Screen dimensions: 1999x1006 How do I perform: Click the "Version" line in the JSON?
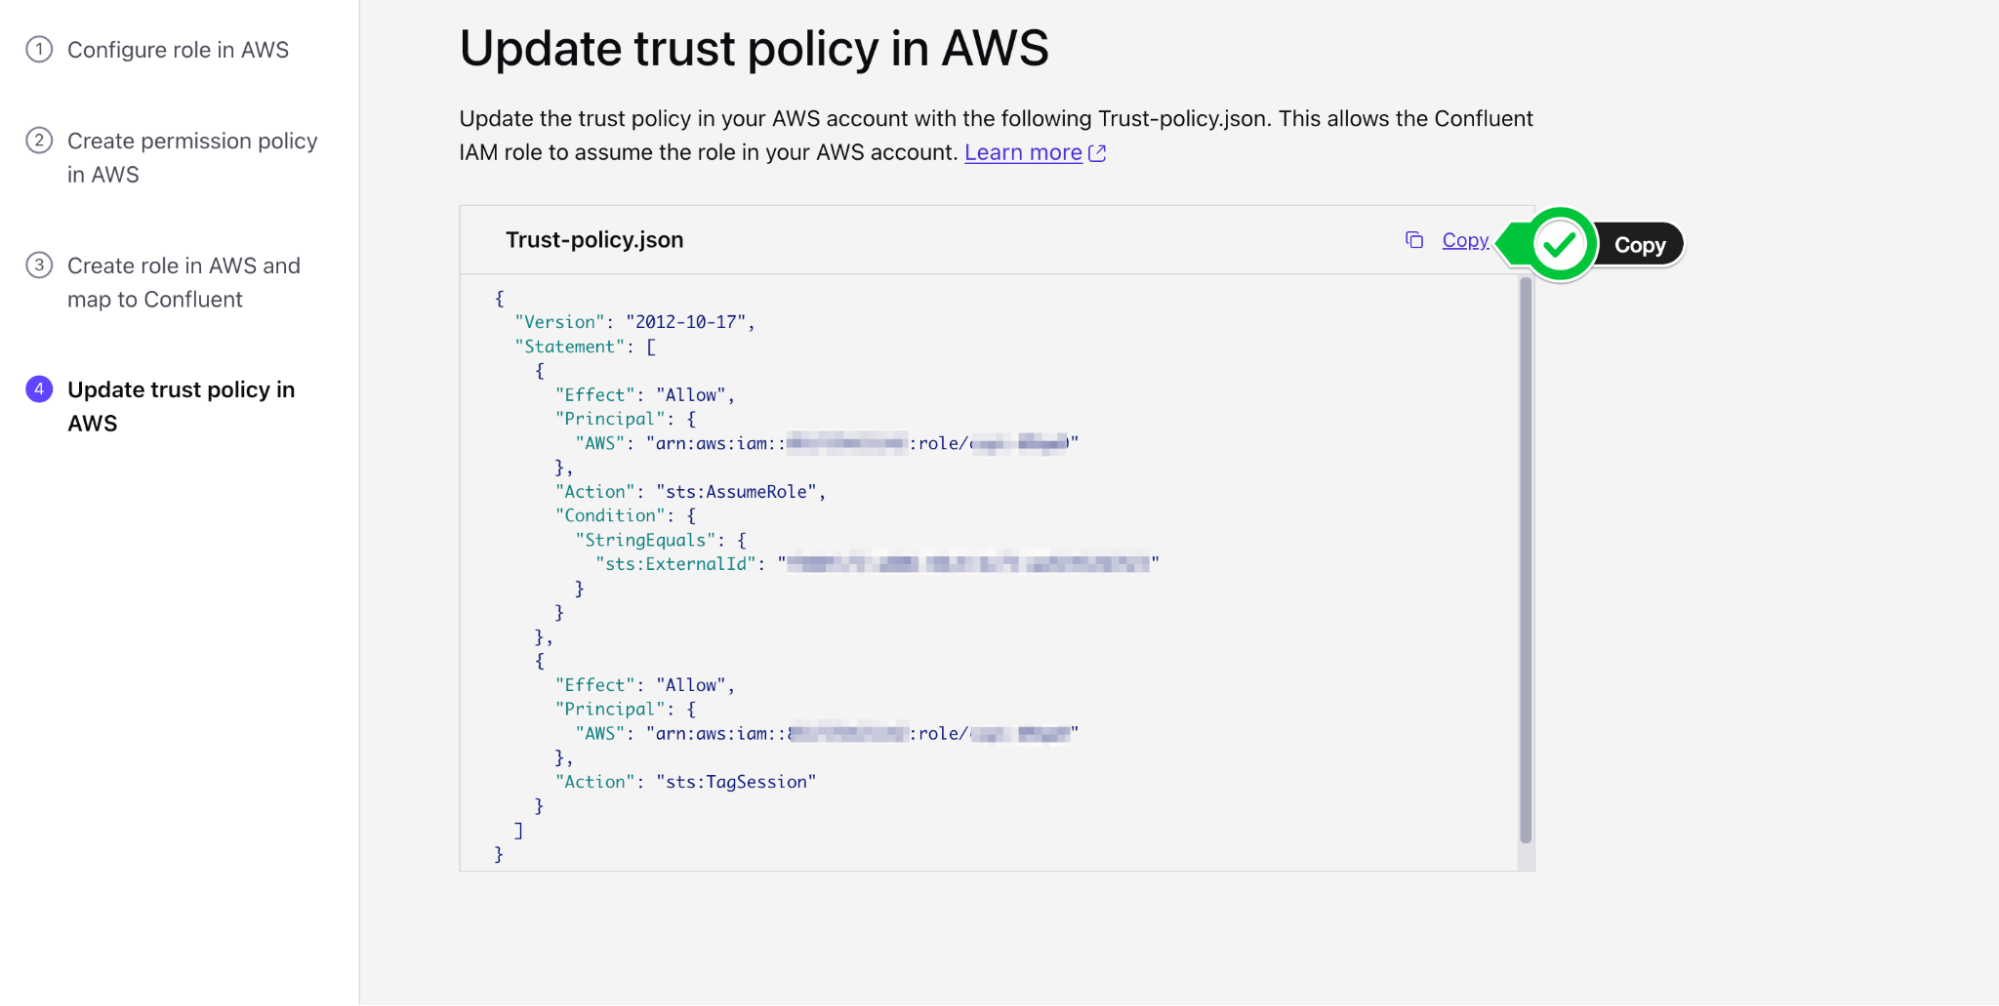point(634,322)
